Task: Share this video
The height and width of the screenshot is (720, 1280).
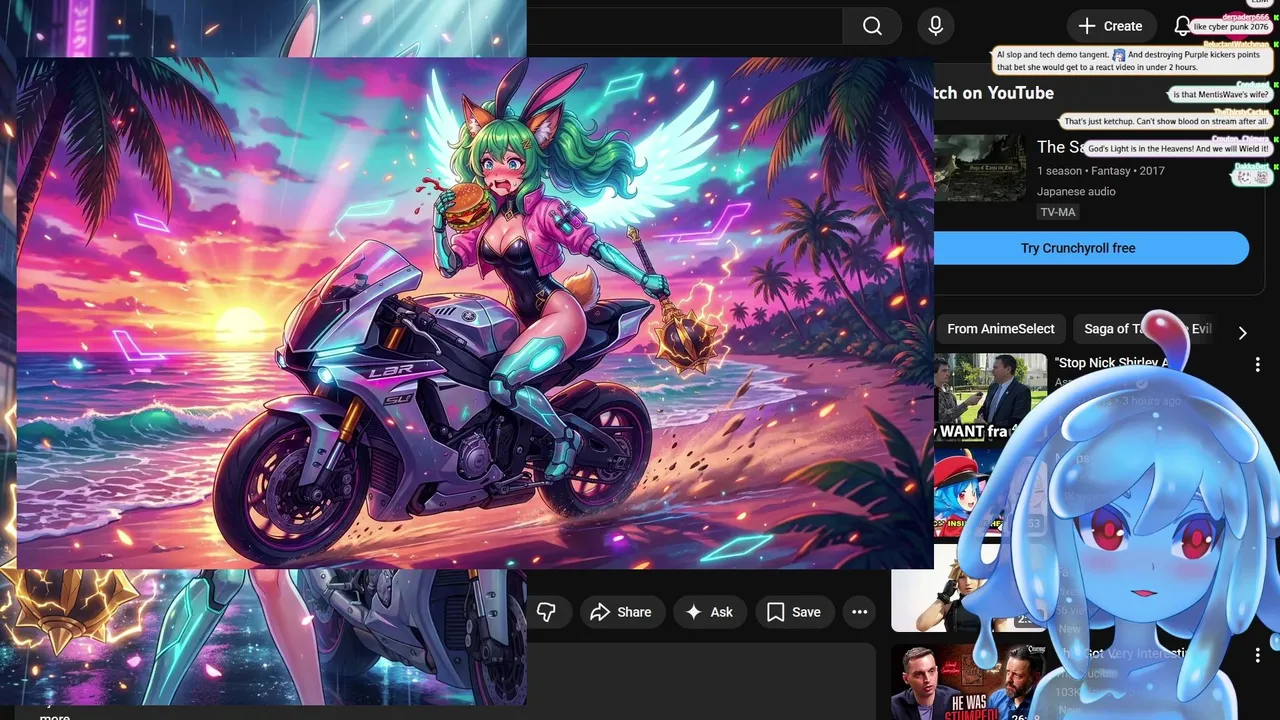Action: pyautogui.click(x=621, y=612)
